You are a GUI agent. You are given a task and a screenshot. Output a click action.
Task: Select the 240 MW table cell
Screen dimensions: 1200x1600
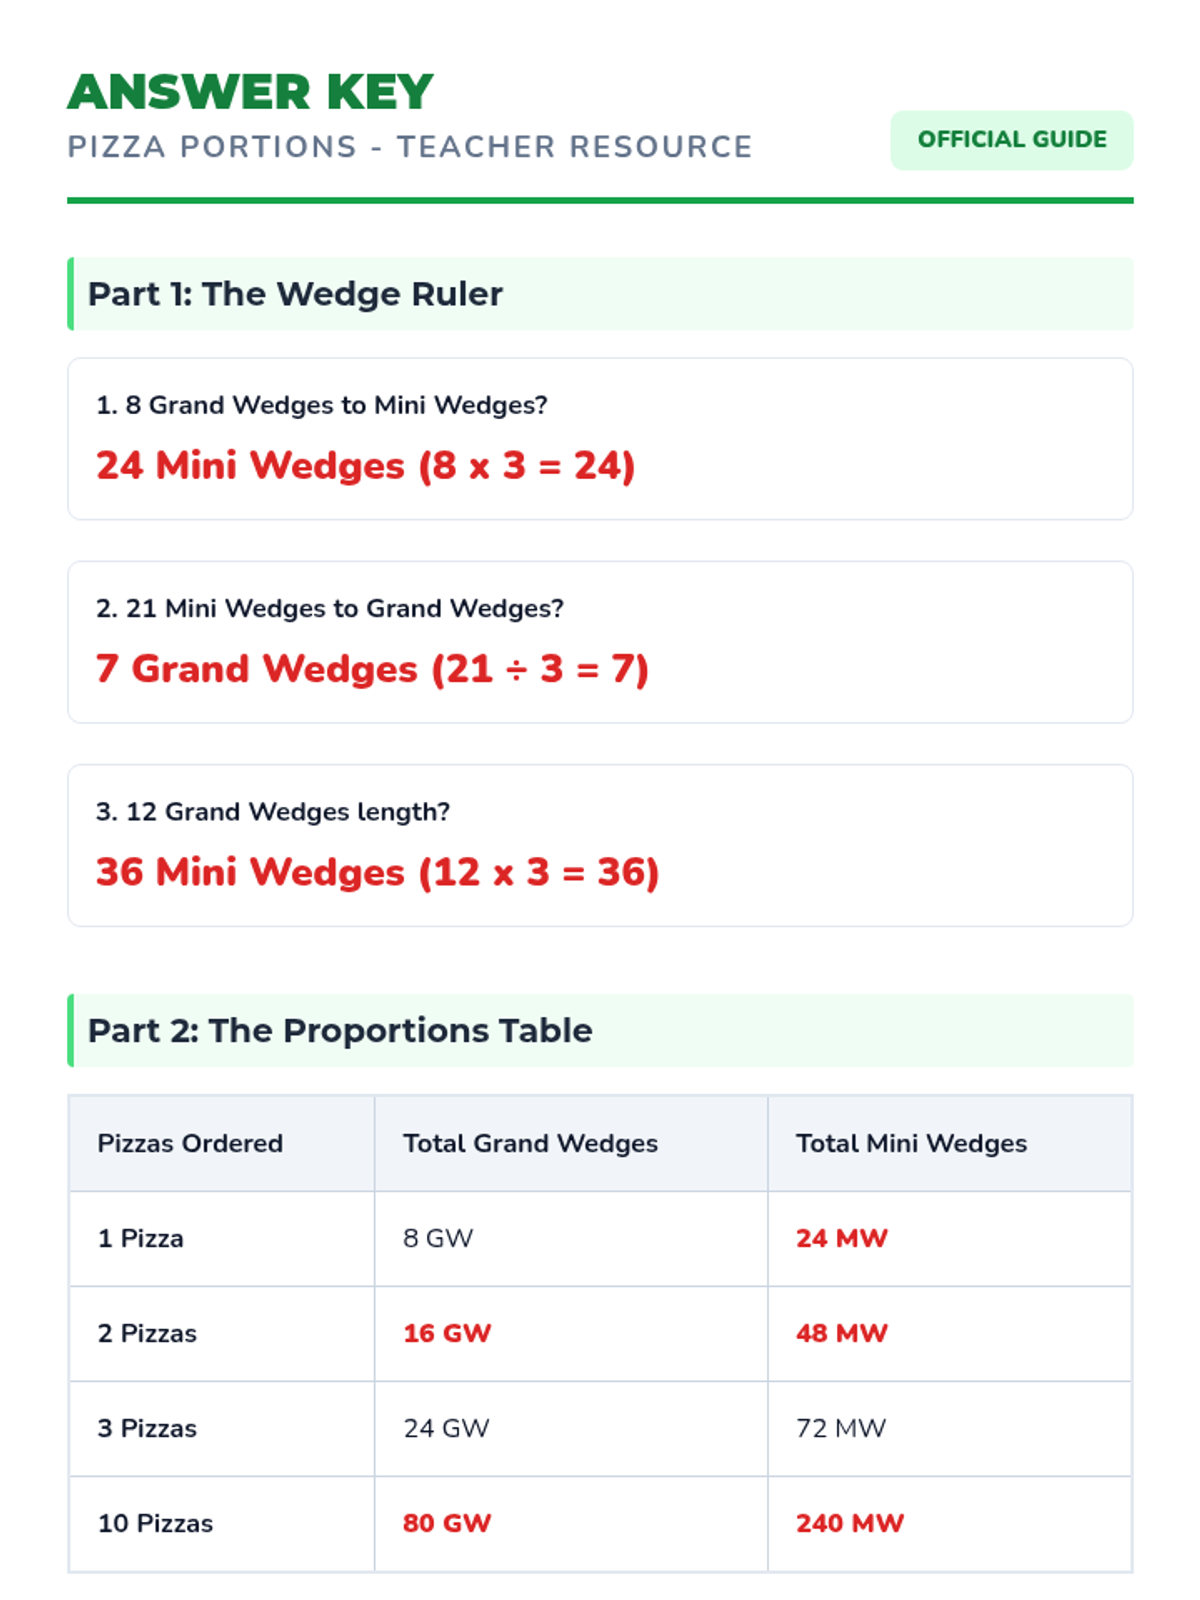950,1523
